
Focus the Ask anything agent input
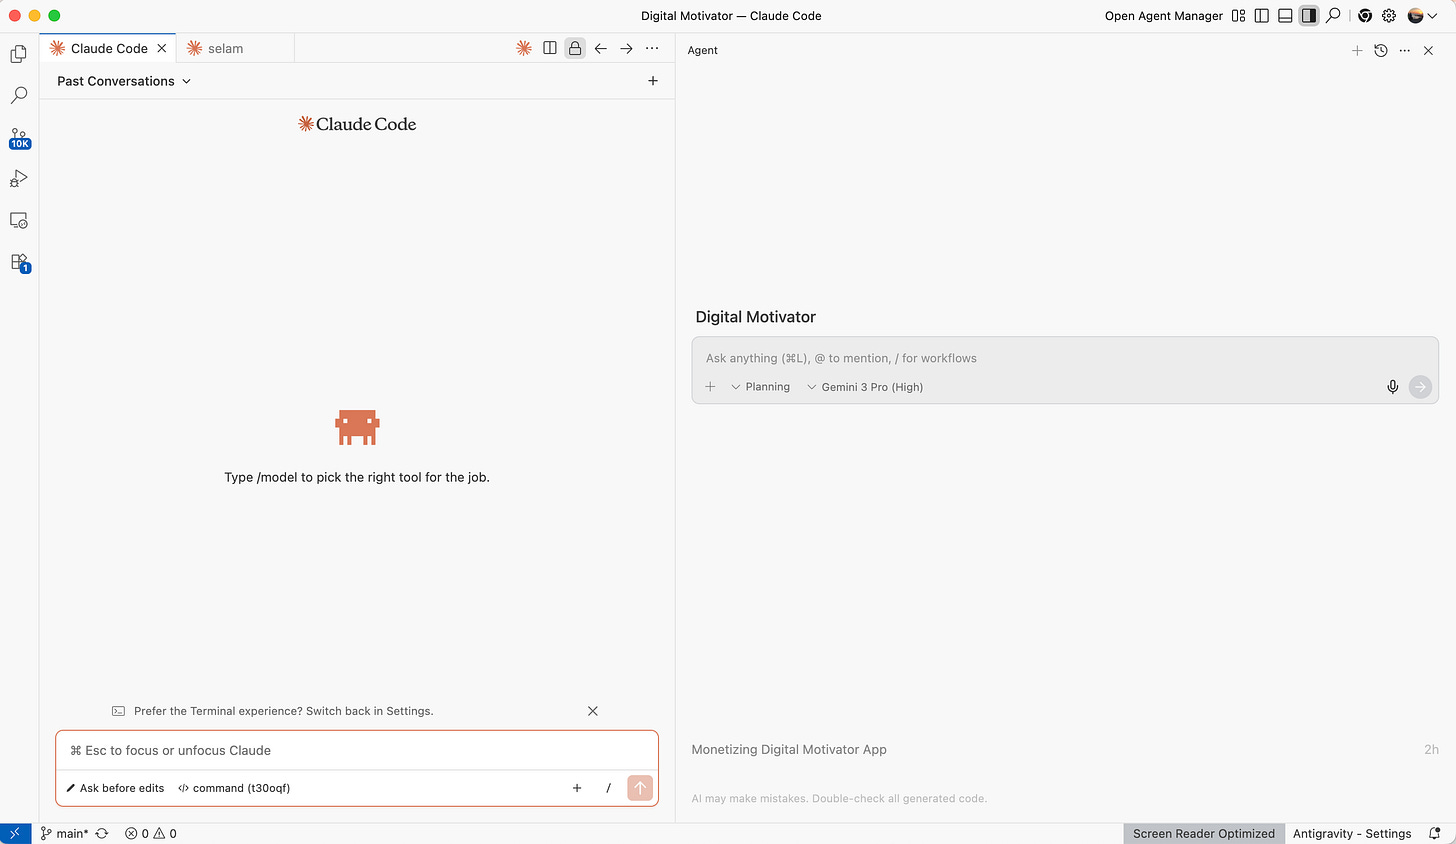[x=1065, y=358]
